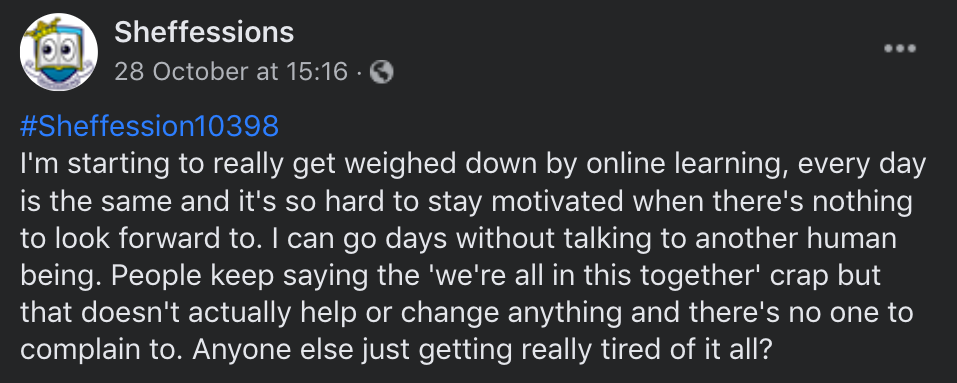
Task: Click the line beginning "being. People keep saying"
Action: [451, 276]
